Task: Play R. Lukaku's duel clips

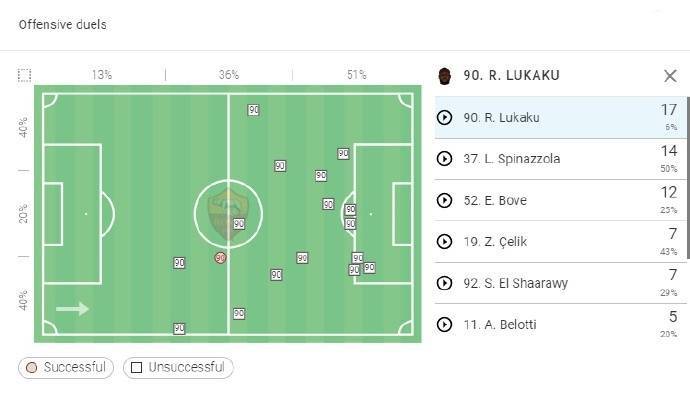Action: tap(445, 117)
